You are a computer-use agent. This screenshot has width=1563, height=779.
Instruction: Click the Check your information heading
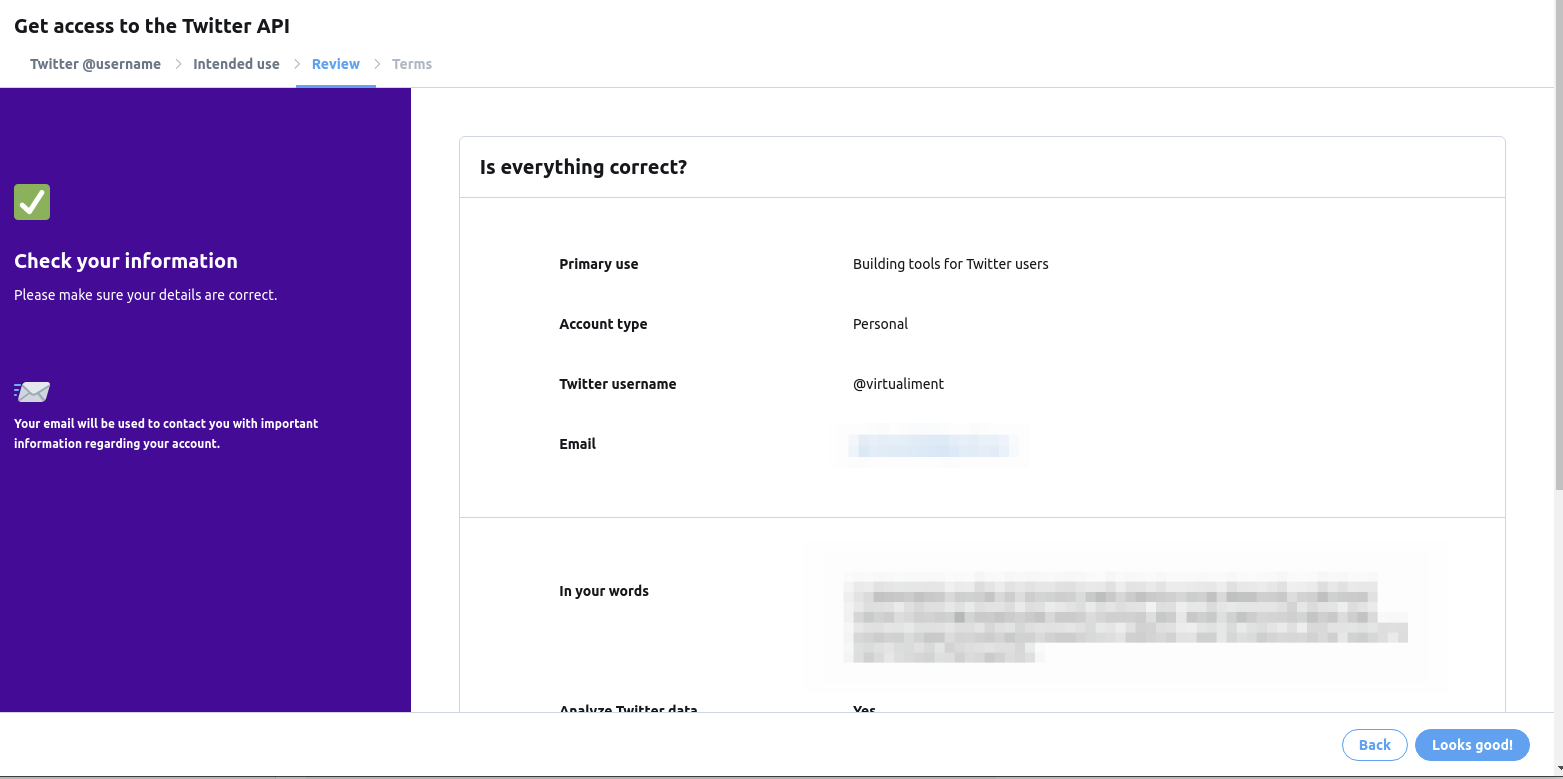(125, 260)
